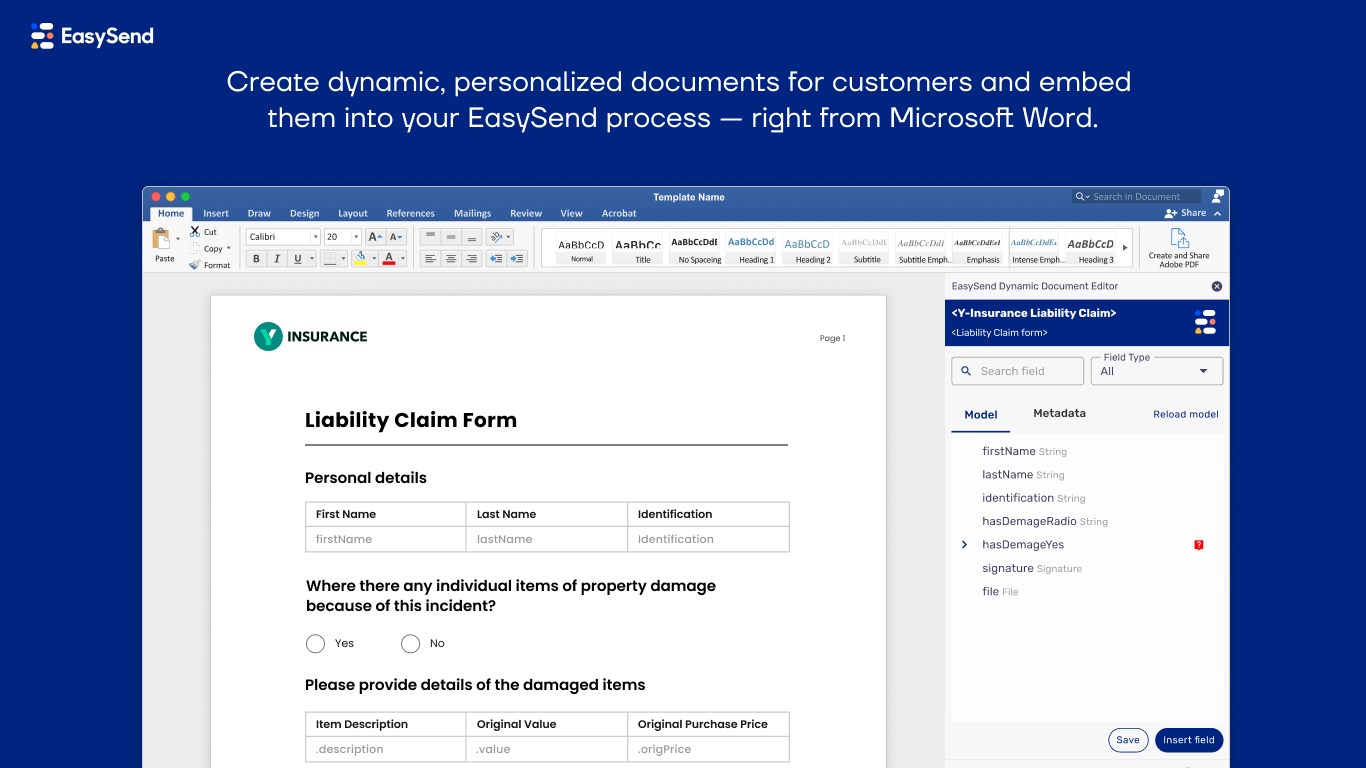Click the borders grid icon

[x=328, y=259]
